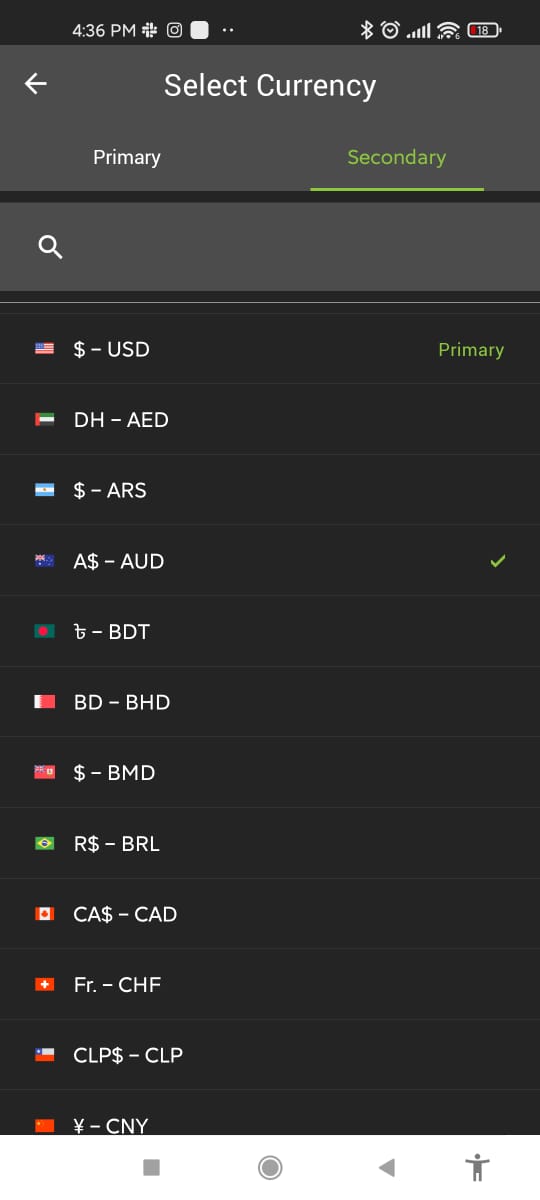
Task: Tap the green checkmark beside AUD
Action: [498, 561]
